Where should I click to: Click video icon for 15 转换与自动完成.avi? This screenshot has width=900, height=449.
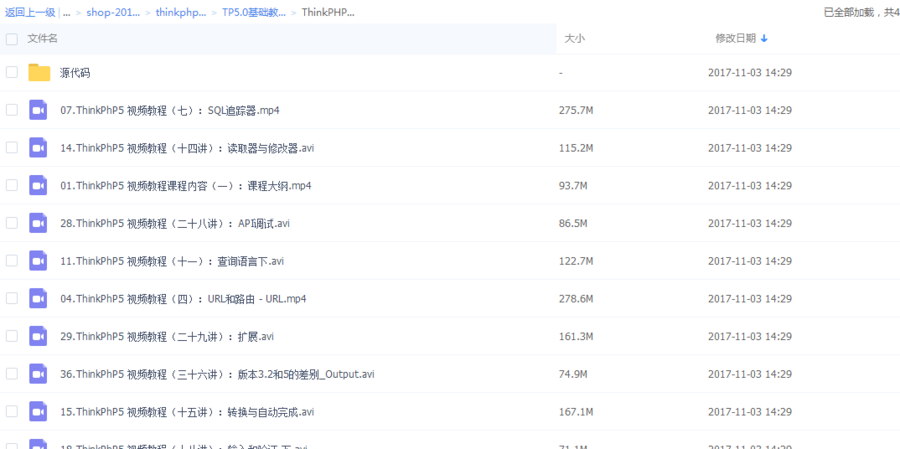click(x=38, y=412)
